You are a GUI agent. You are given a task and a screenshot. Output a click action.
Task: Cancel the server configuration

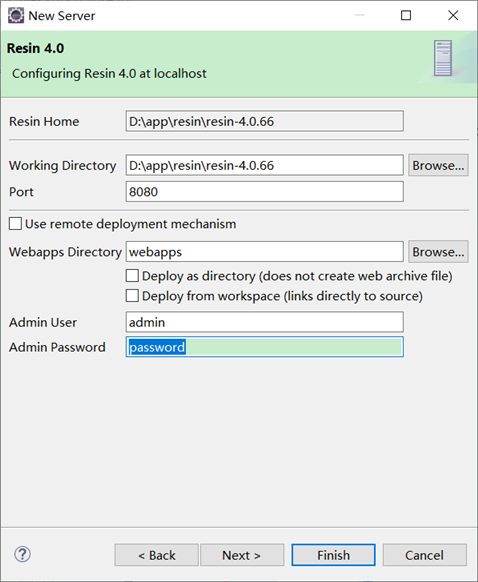[425, 555]
